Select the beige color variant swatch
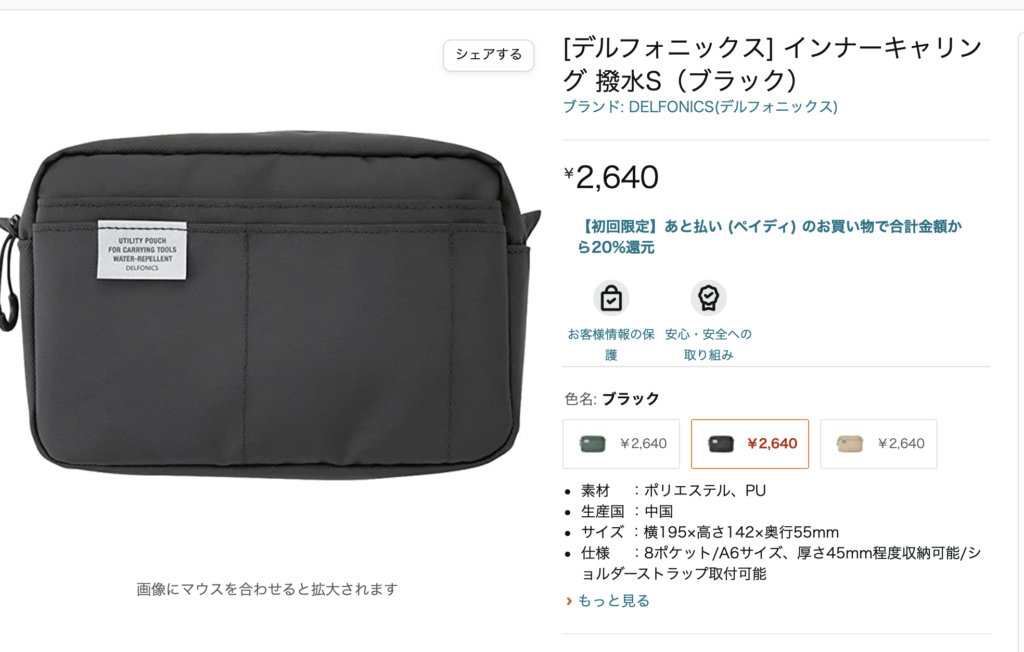Screen dimensions: 1024x652 pos(878,444)
